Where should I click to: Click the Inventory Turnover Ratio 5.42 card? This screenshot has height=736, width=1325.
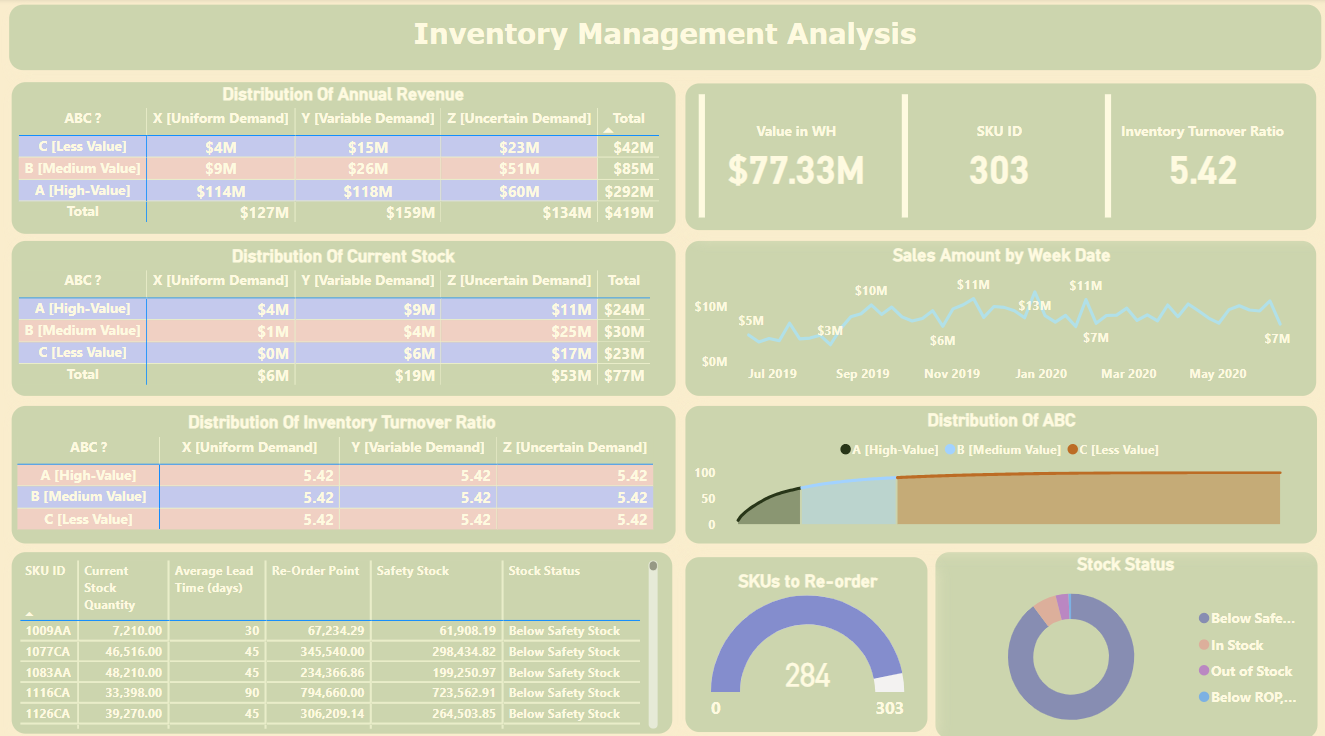tap(1202, 156)
